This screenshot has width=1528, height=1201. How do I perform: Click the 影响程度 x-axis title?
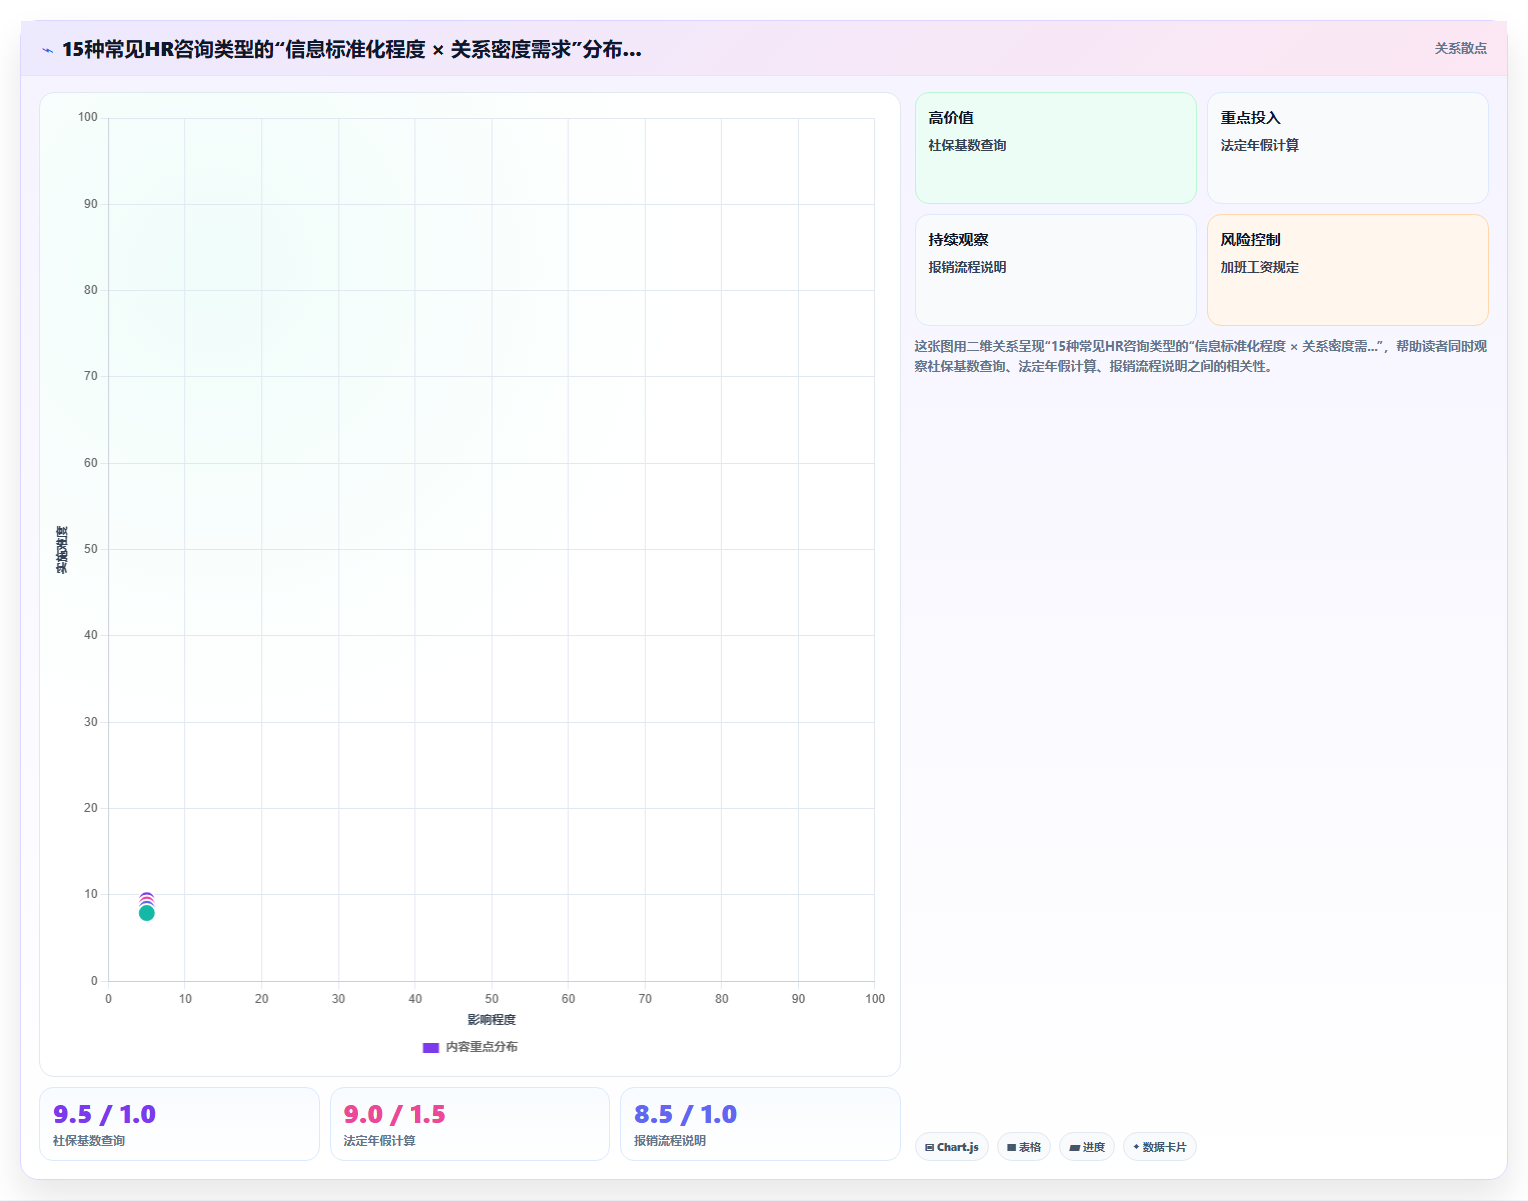[491, 1020]
